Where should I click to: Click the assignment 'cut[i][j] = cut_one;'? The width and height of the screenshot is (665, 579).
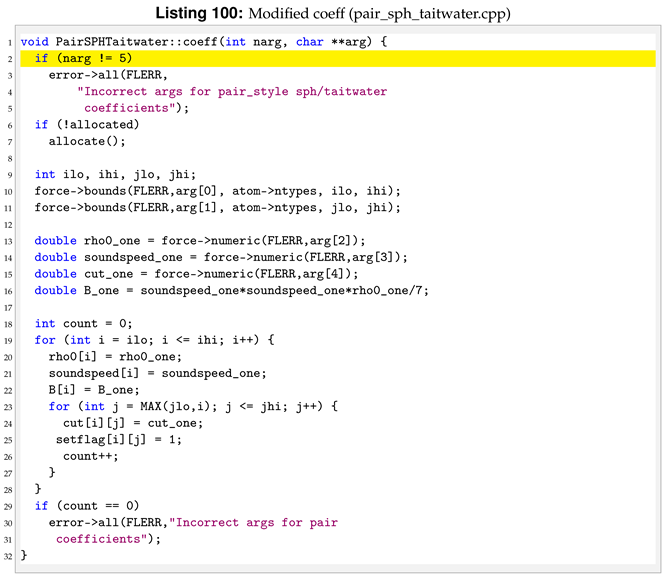(133, 423)
